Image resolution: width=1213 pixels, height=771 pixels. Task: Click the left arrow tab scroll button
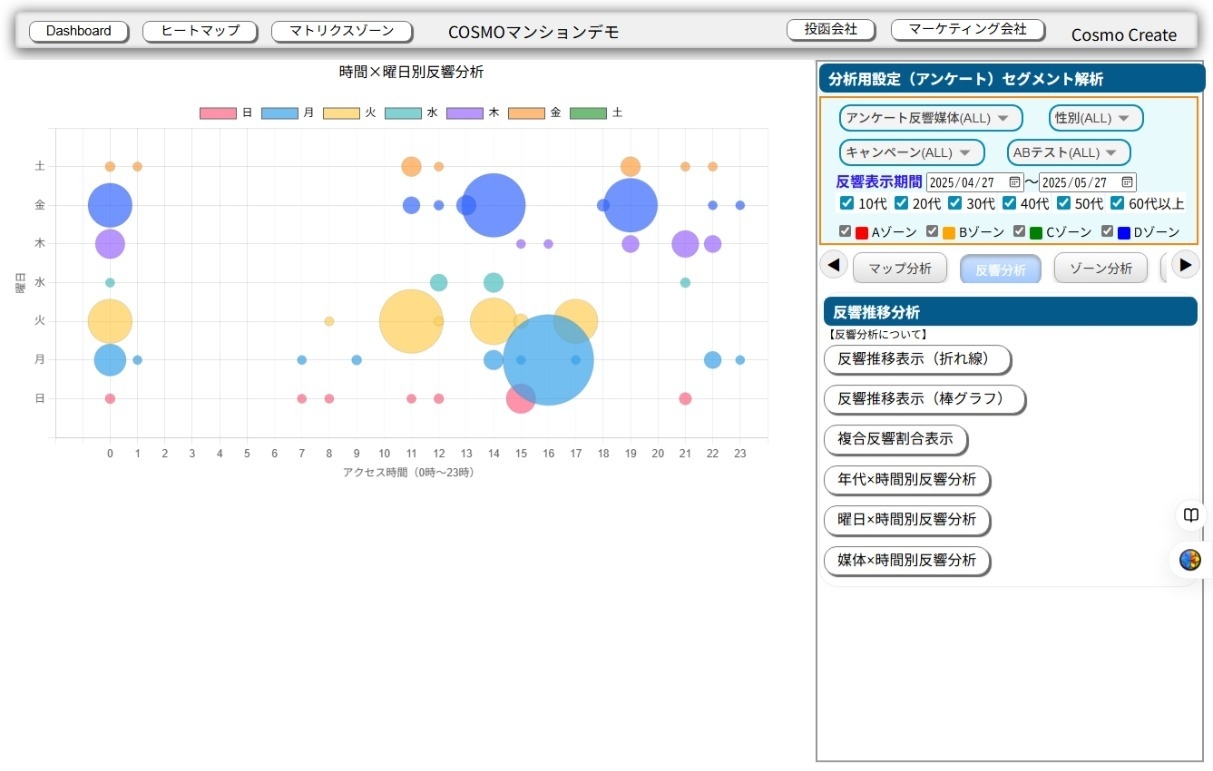click(x=834, y=265)
